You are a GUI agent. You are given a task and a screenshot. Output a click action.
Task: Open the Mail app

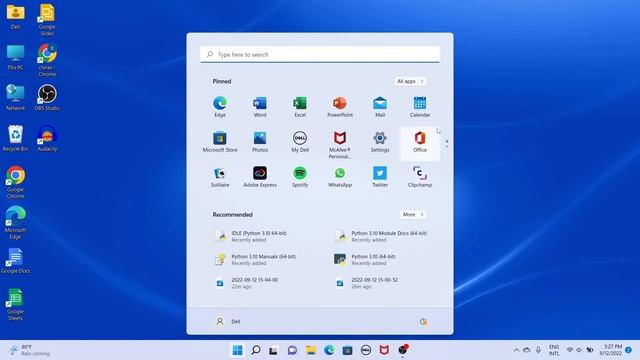tap(380, 107)
